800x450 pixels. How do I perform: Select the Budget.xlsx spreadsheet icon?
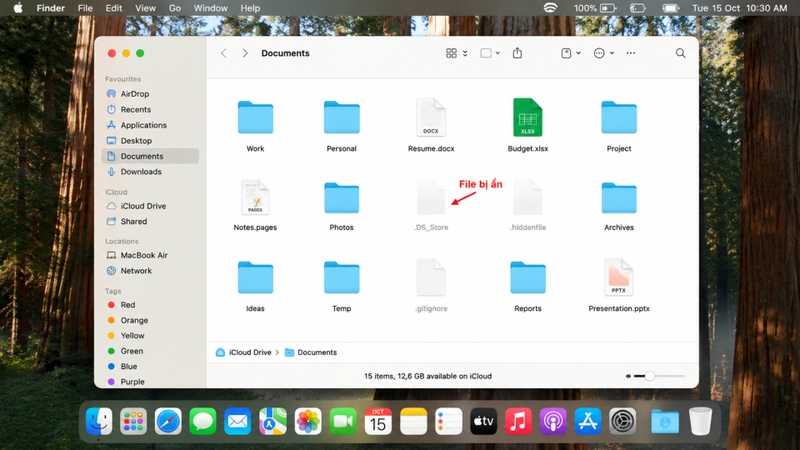(528, 117)
